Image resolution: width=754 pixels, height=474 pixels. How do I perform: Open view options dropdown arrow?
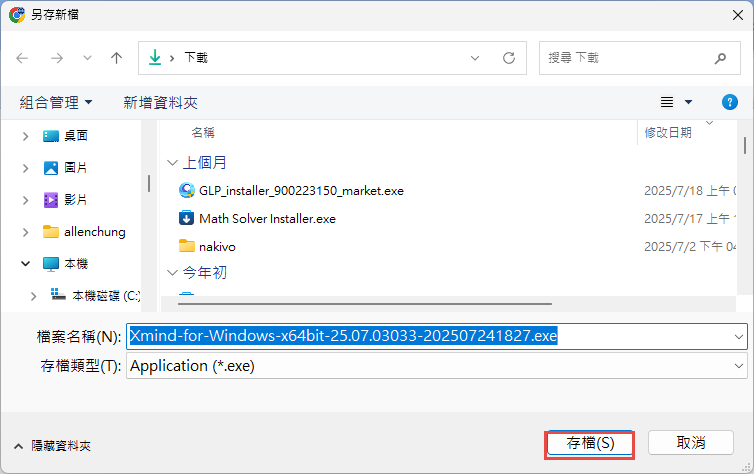(688, 102)
